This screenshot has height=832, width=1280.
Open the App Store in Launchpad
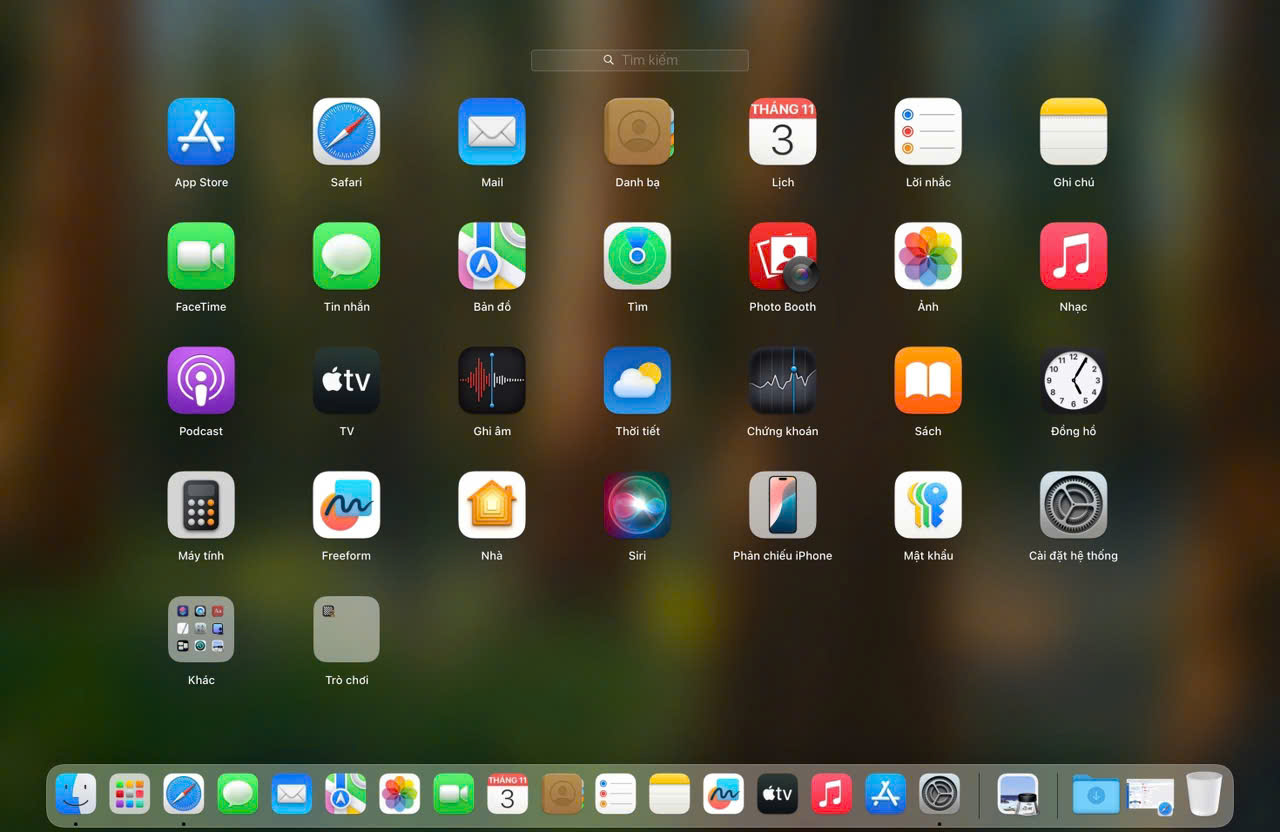click(x=201, y=131)
